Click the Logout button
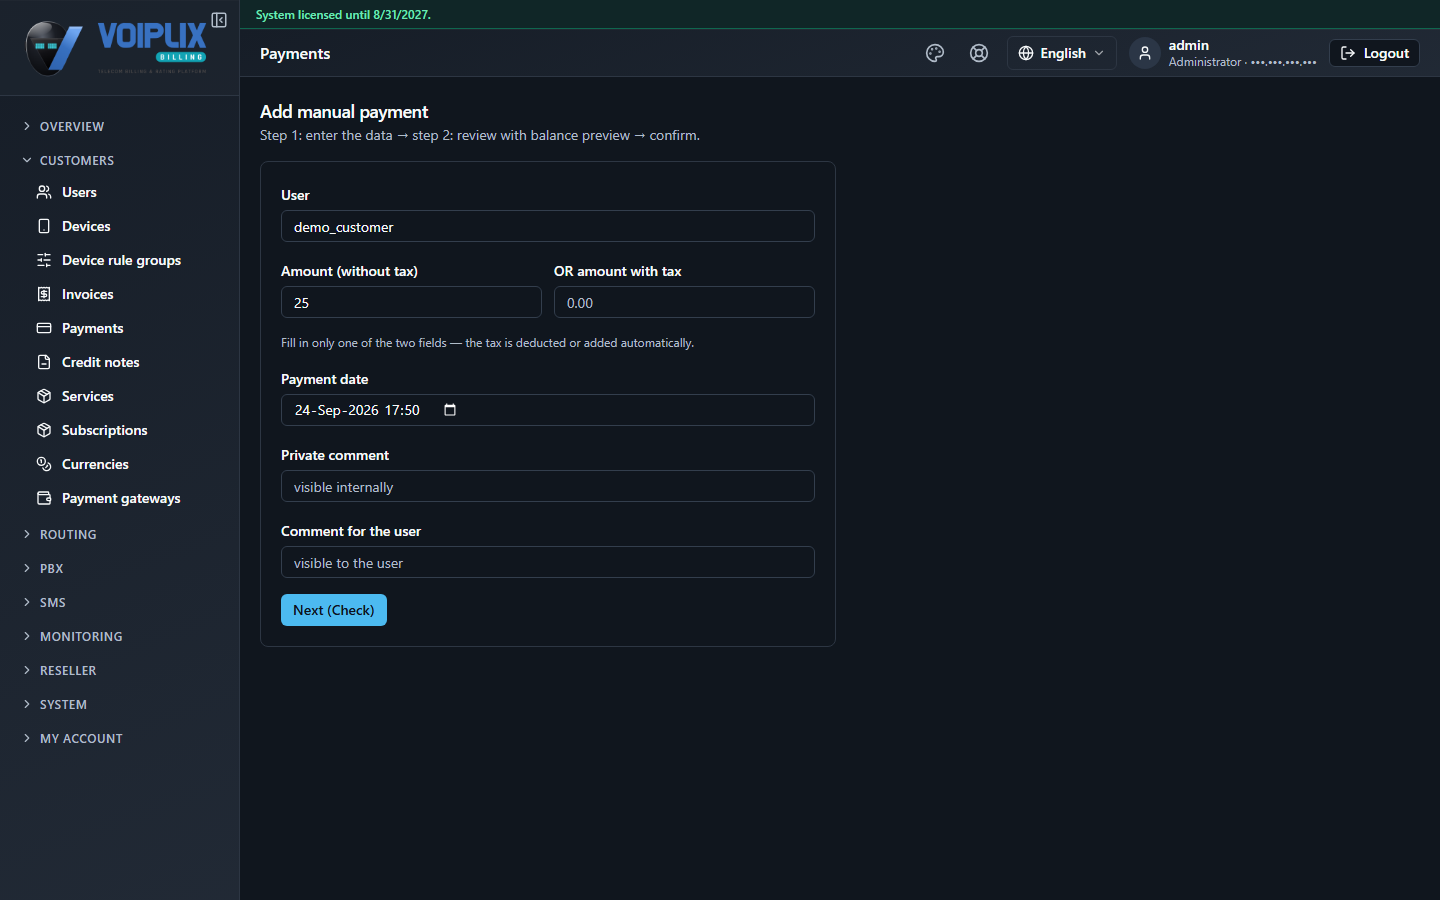 click(x=1374, y=53)
